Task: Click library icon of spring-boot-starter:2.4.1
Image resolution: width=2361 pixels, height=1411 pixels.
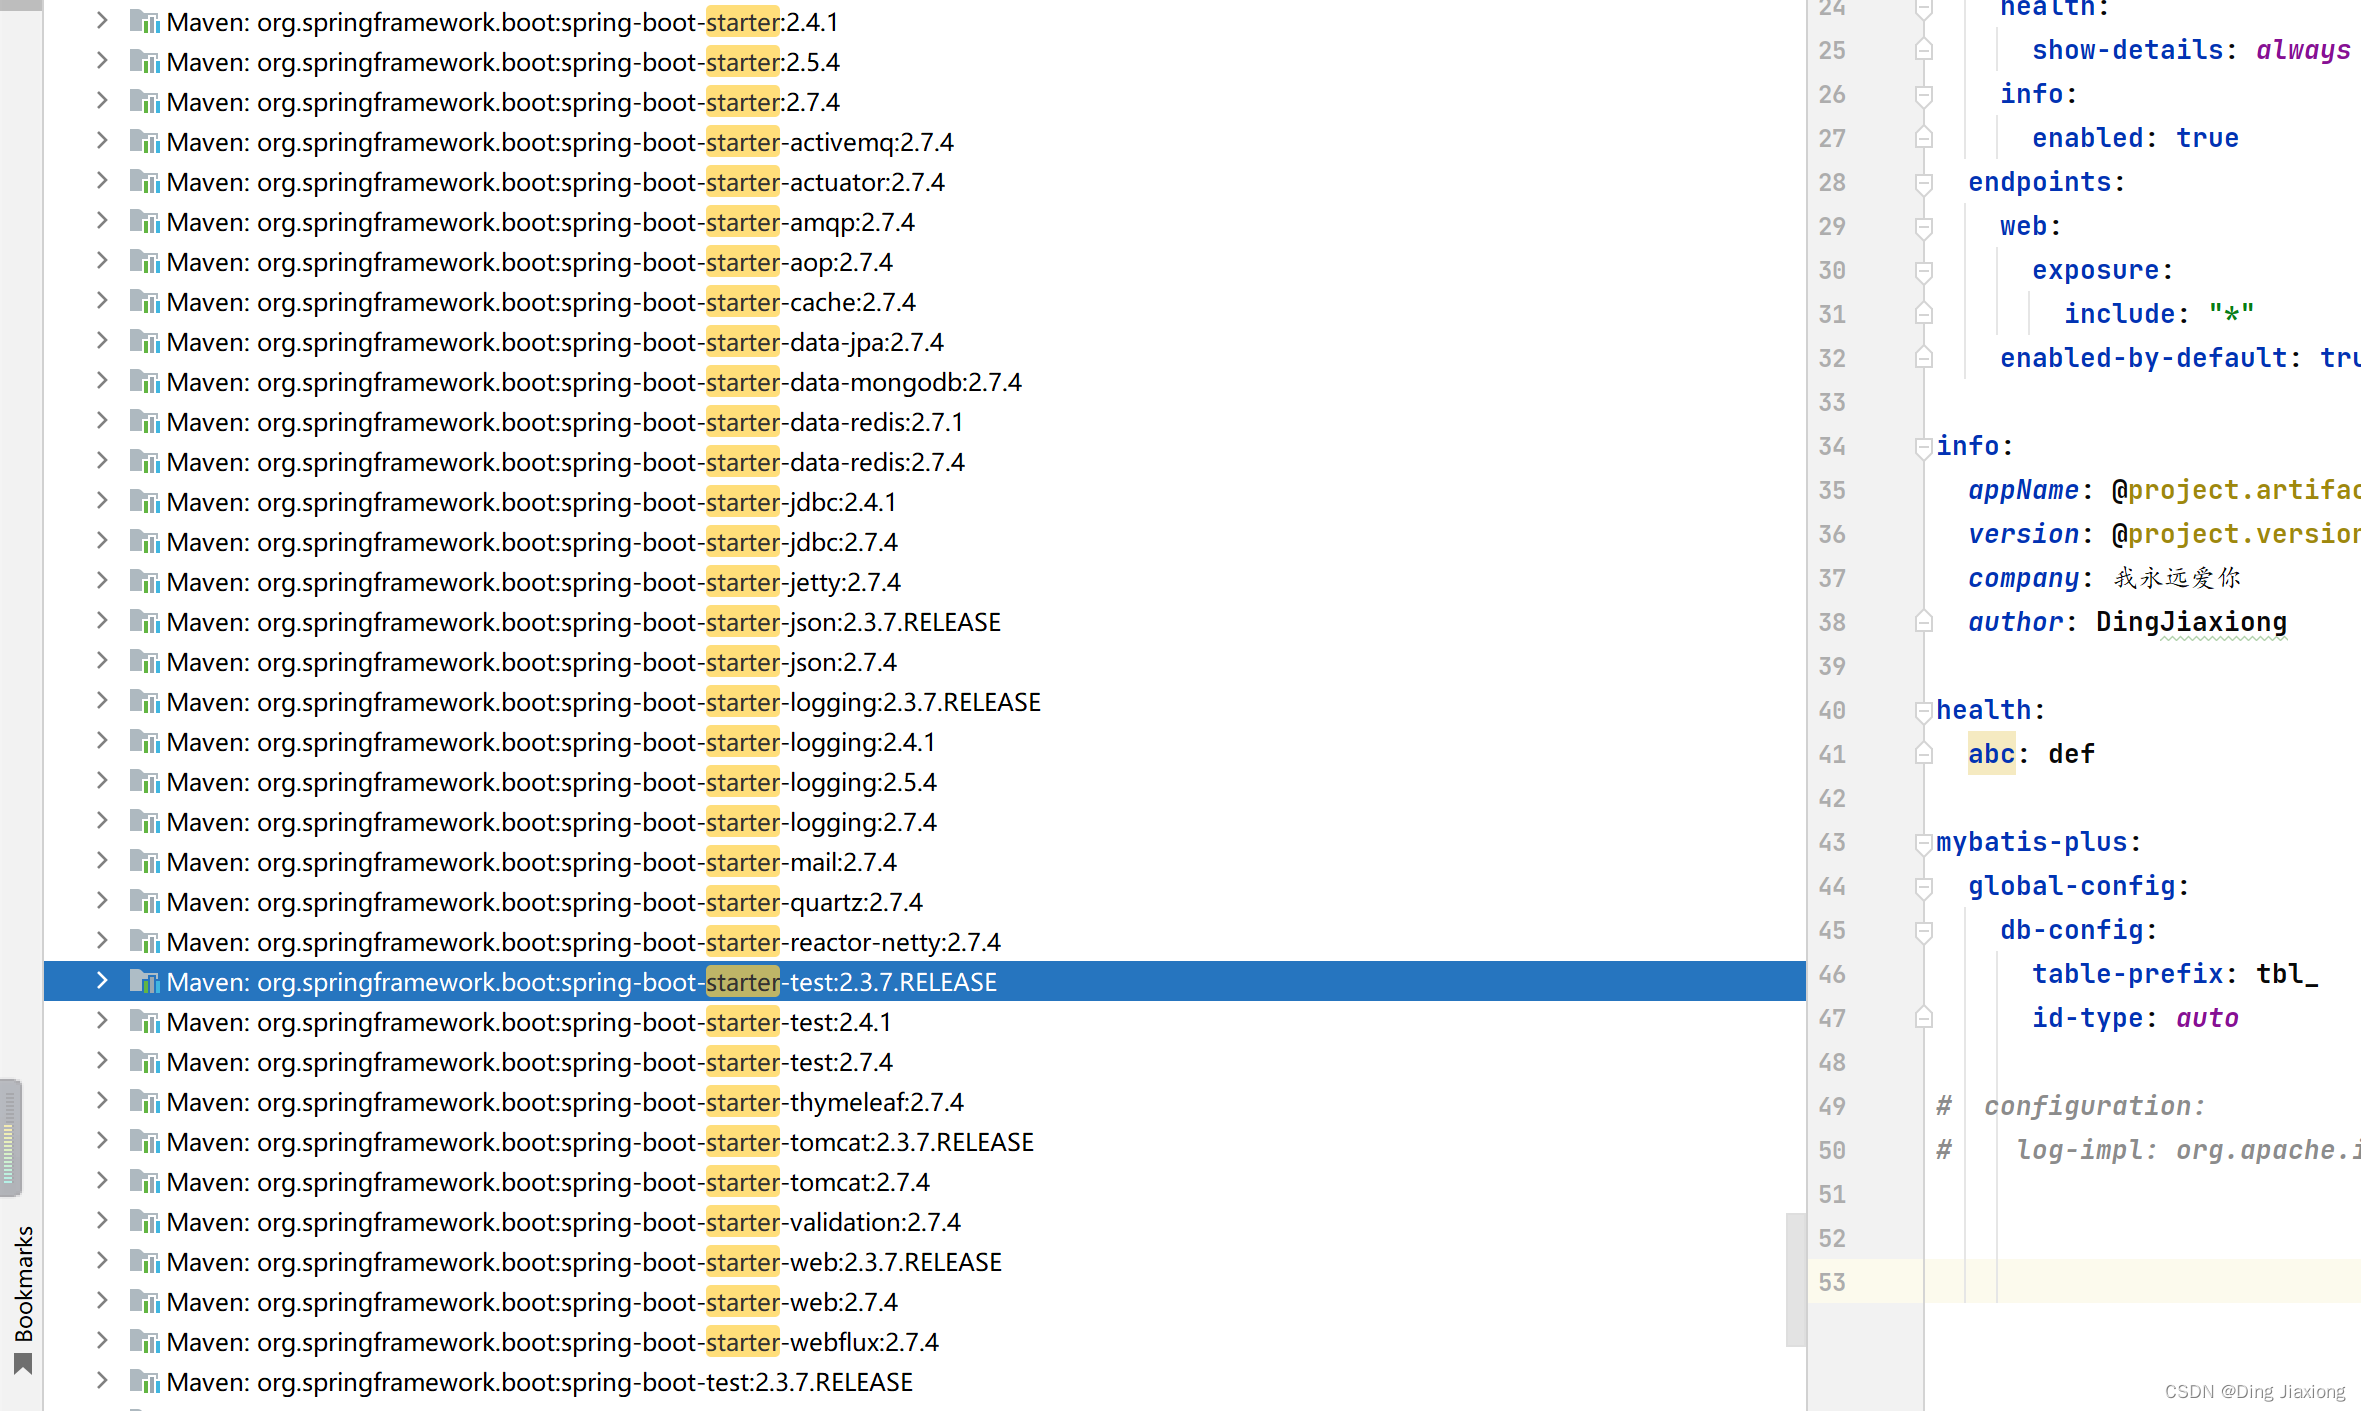Action: coord(145,22)
